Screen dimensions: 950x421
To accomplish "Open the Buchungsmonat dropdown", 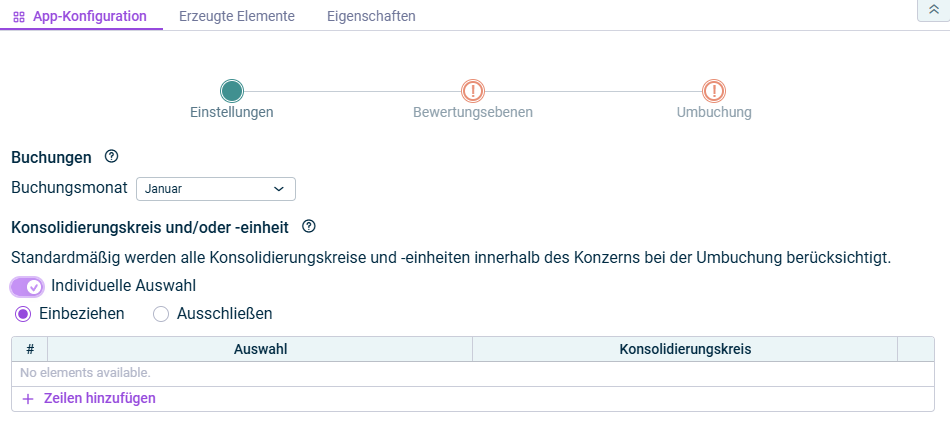I will point(215,188).
